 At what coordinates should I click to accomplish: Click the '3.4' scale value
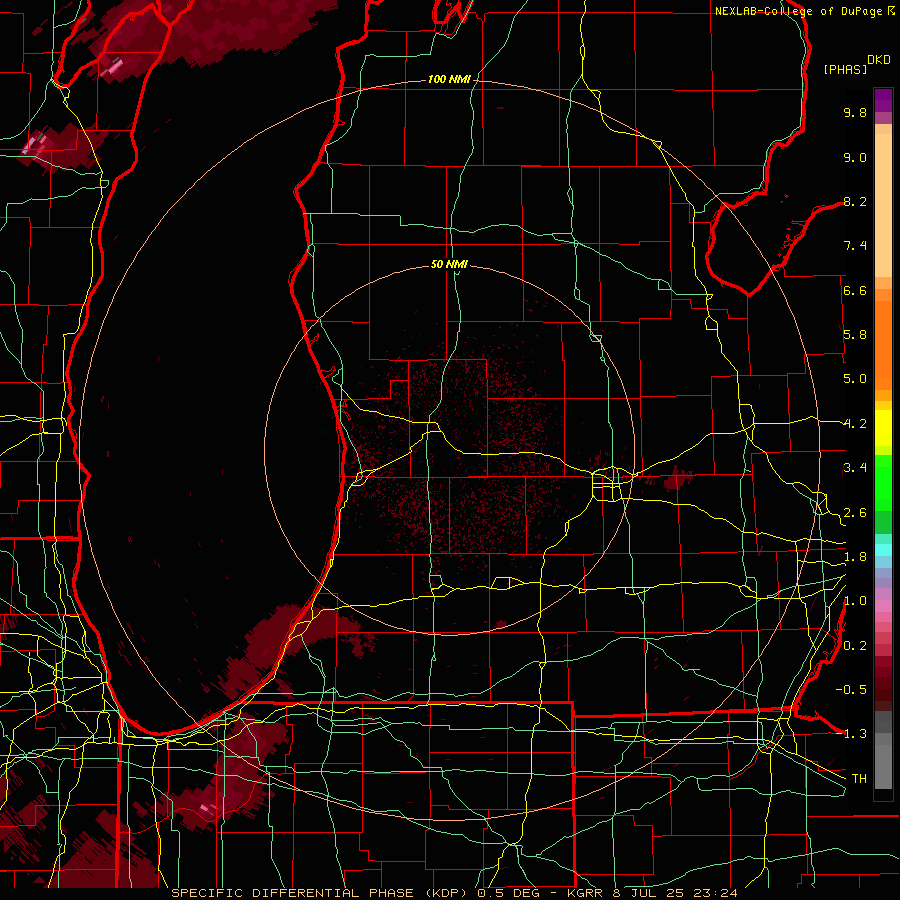855,468
